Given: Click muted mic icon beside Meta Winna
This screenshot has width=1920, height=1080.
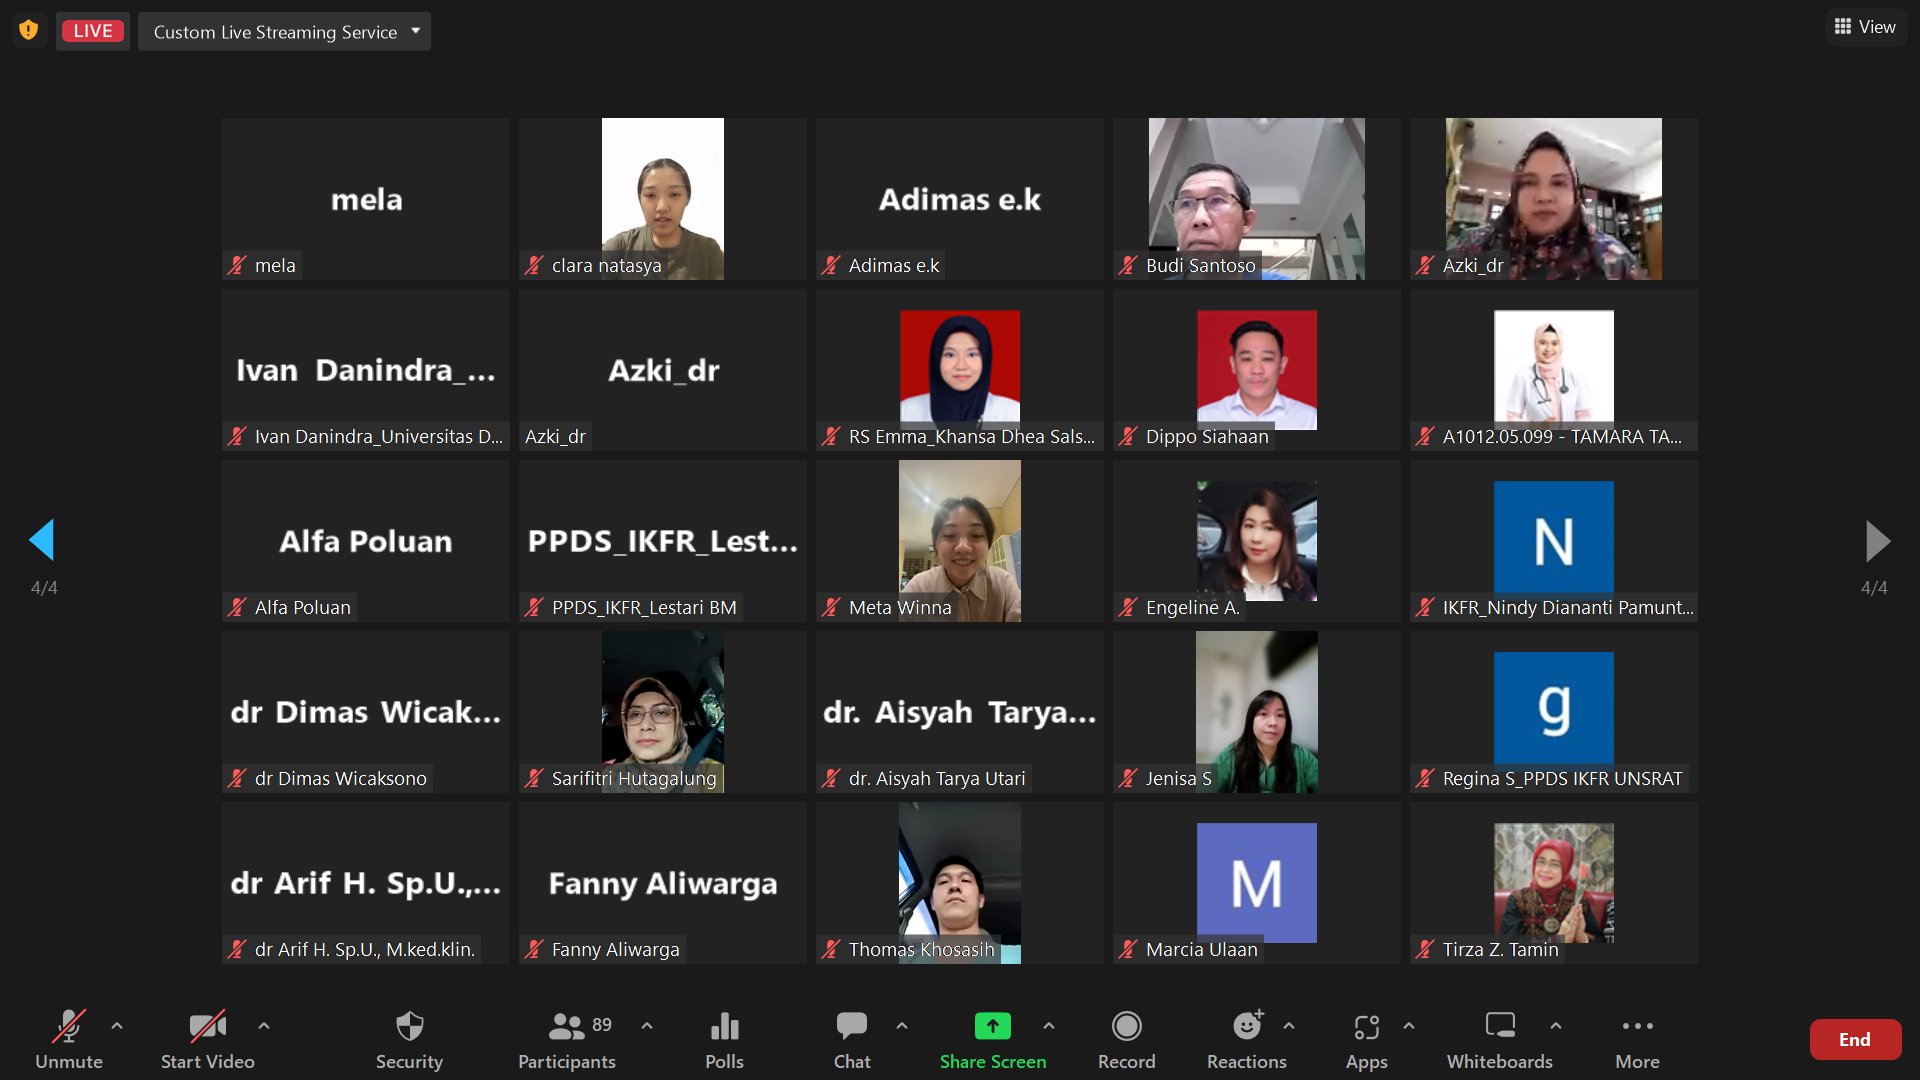Looking at the screenshot, I should (831, 608).
